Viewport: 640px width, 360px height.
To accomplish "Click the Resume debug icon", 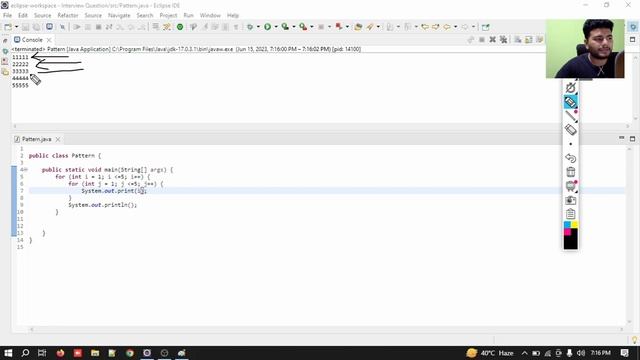I will 77,27.
